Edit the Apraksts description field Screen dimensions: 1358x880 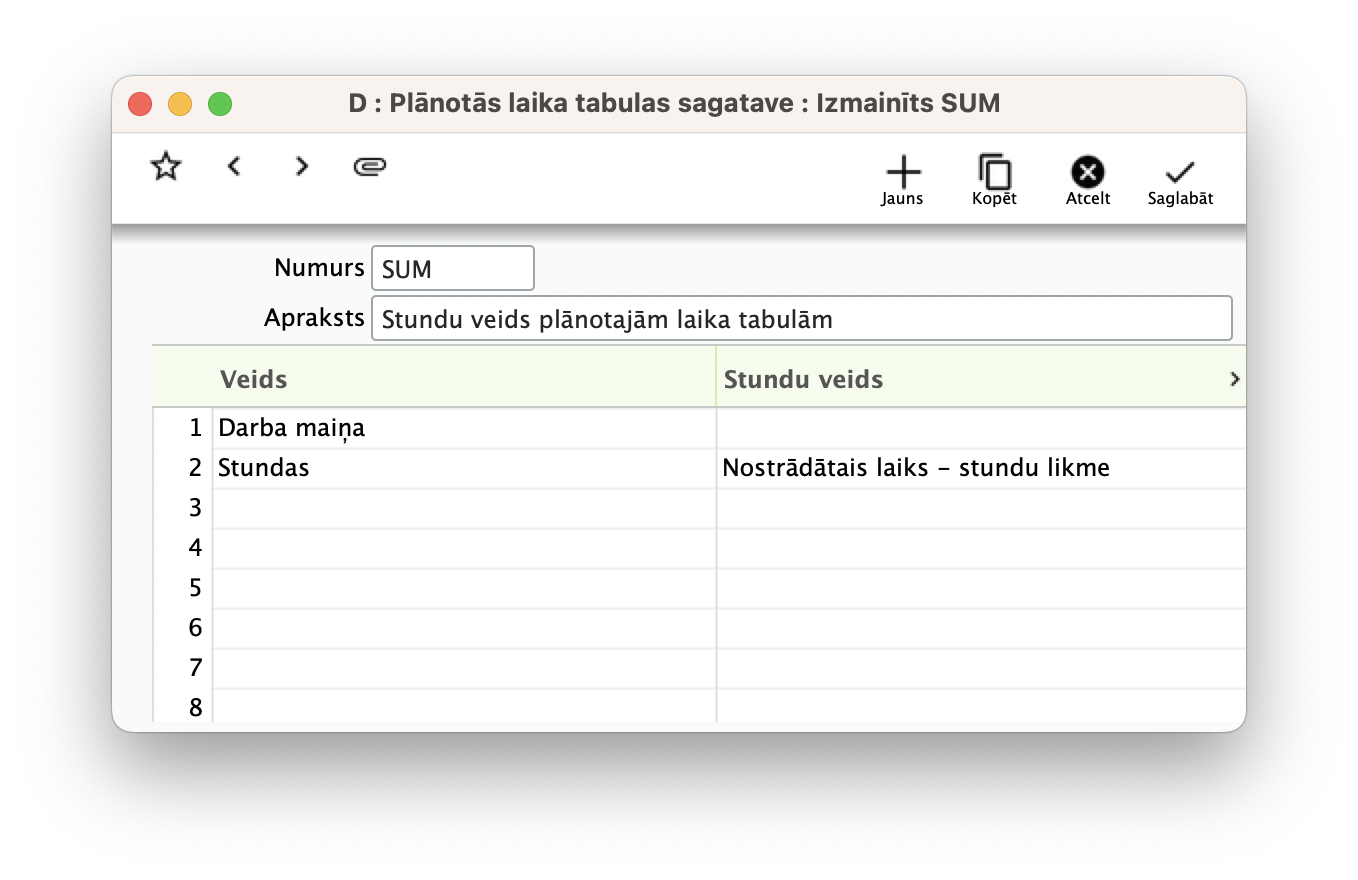point(802,318)
